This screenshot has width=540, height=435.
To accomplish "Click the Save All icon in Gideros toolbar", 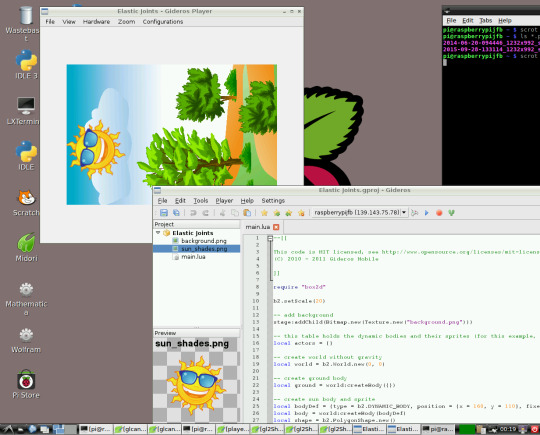I will point(176,213).
